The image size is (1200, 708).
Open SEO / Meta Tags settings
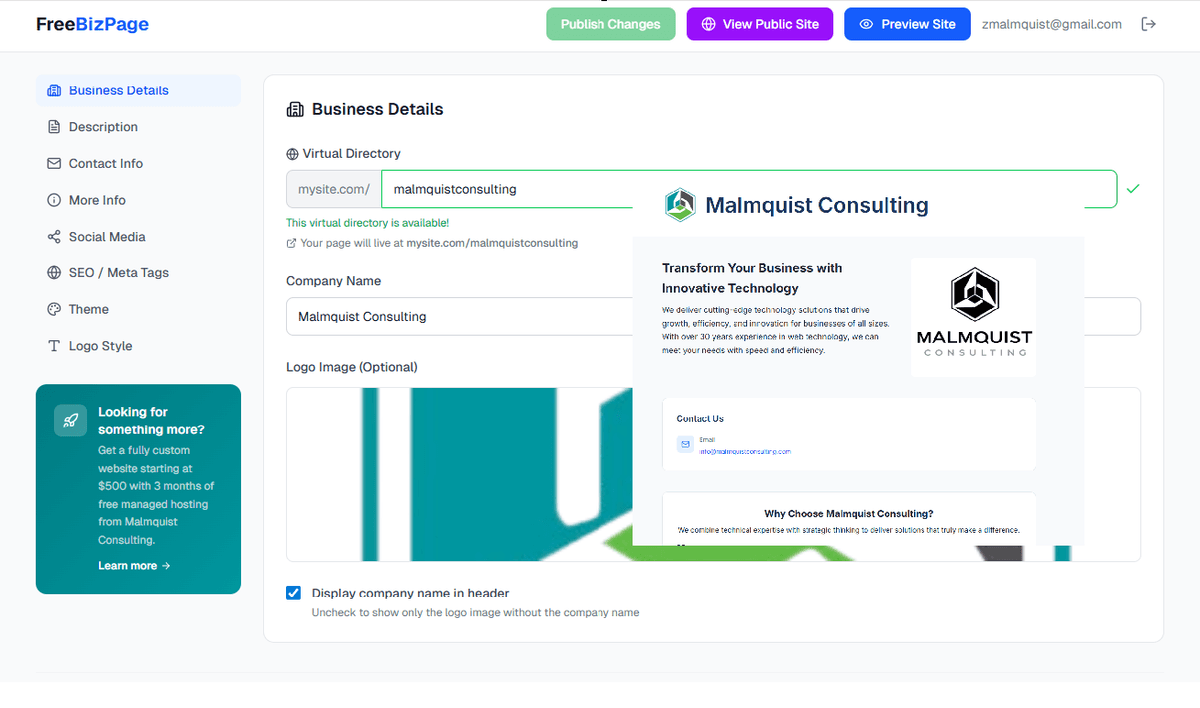[x=118, y=273]
